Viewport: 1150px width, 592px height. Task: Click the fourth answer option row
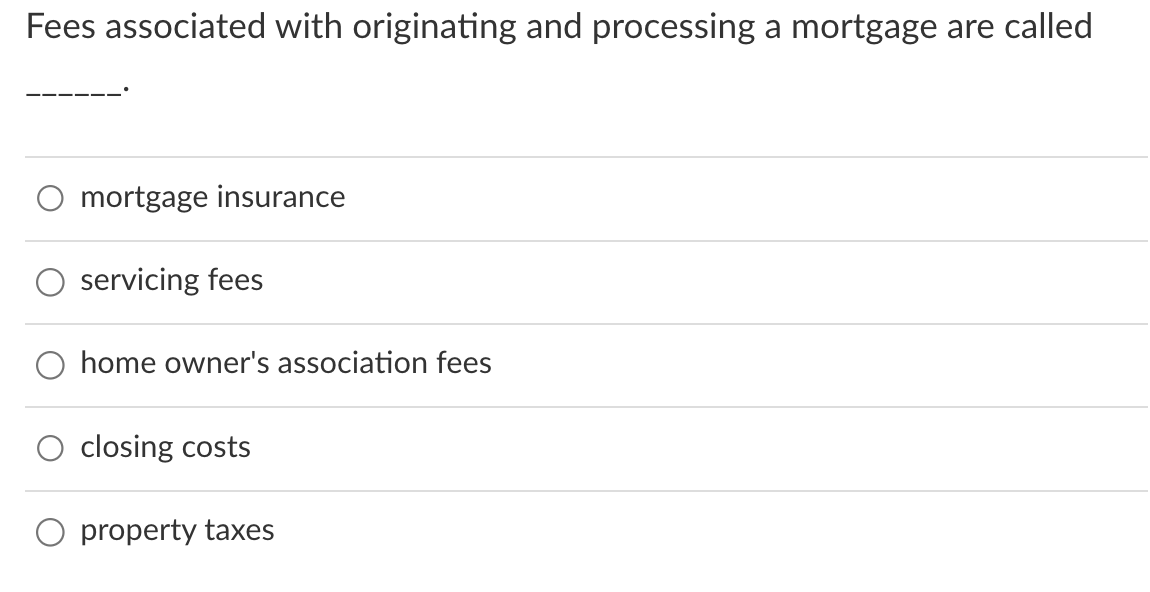pyautogui.click(x=575, y=448)
